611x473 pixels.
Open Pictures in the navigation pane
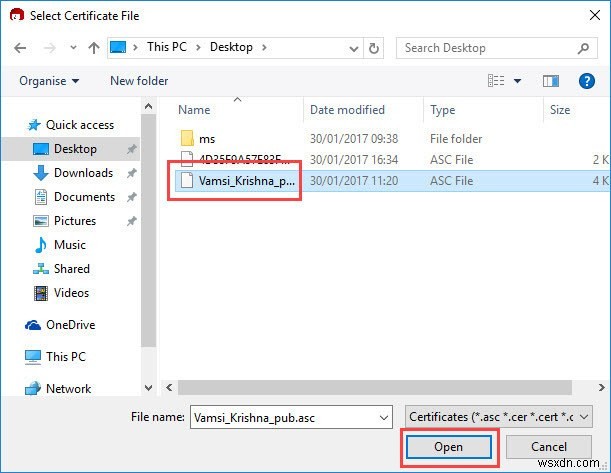(75, 221)
